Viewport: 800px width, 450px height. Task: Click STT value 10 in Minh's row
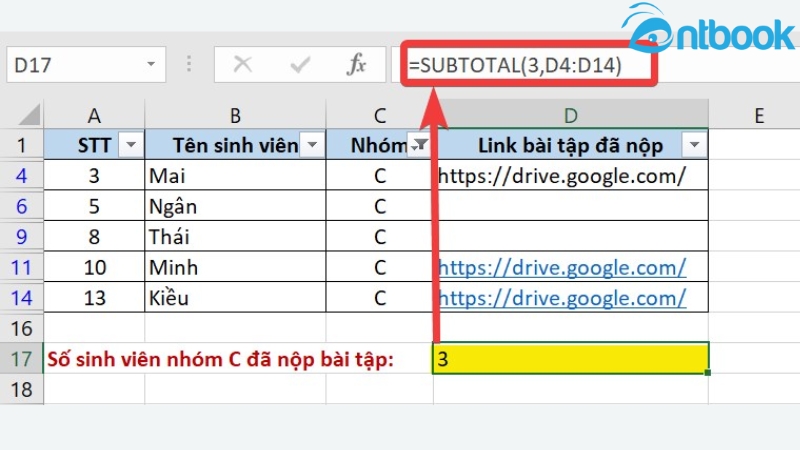click(94, 267)
